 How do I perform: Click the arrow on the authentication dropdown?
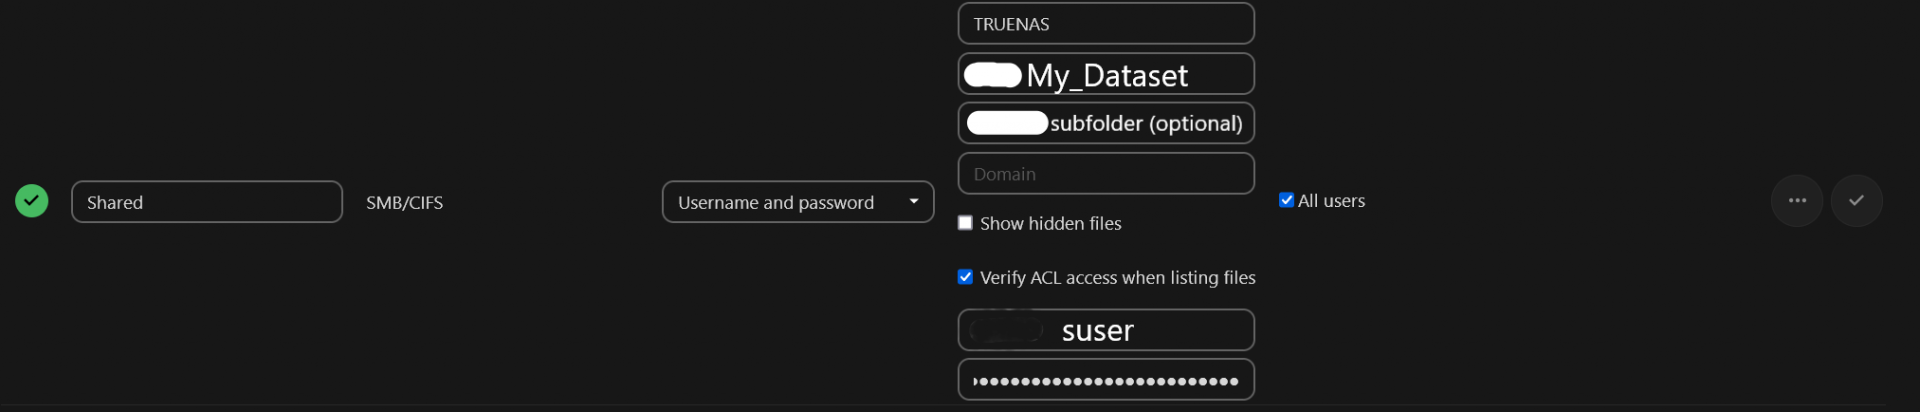click(913, 202)
